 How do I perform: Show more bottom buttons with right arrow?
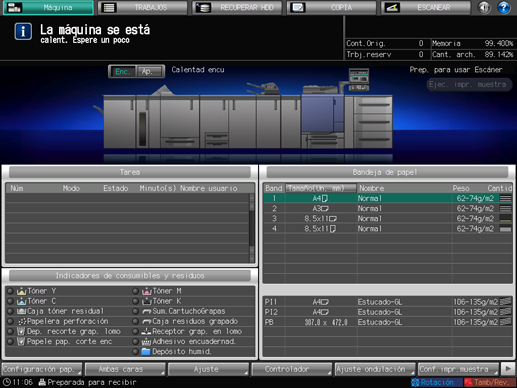508,369
